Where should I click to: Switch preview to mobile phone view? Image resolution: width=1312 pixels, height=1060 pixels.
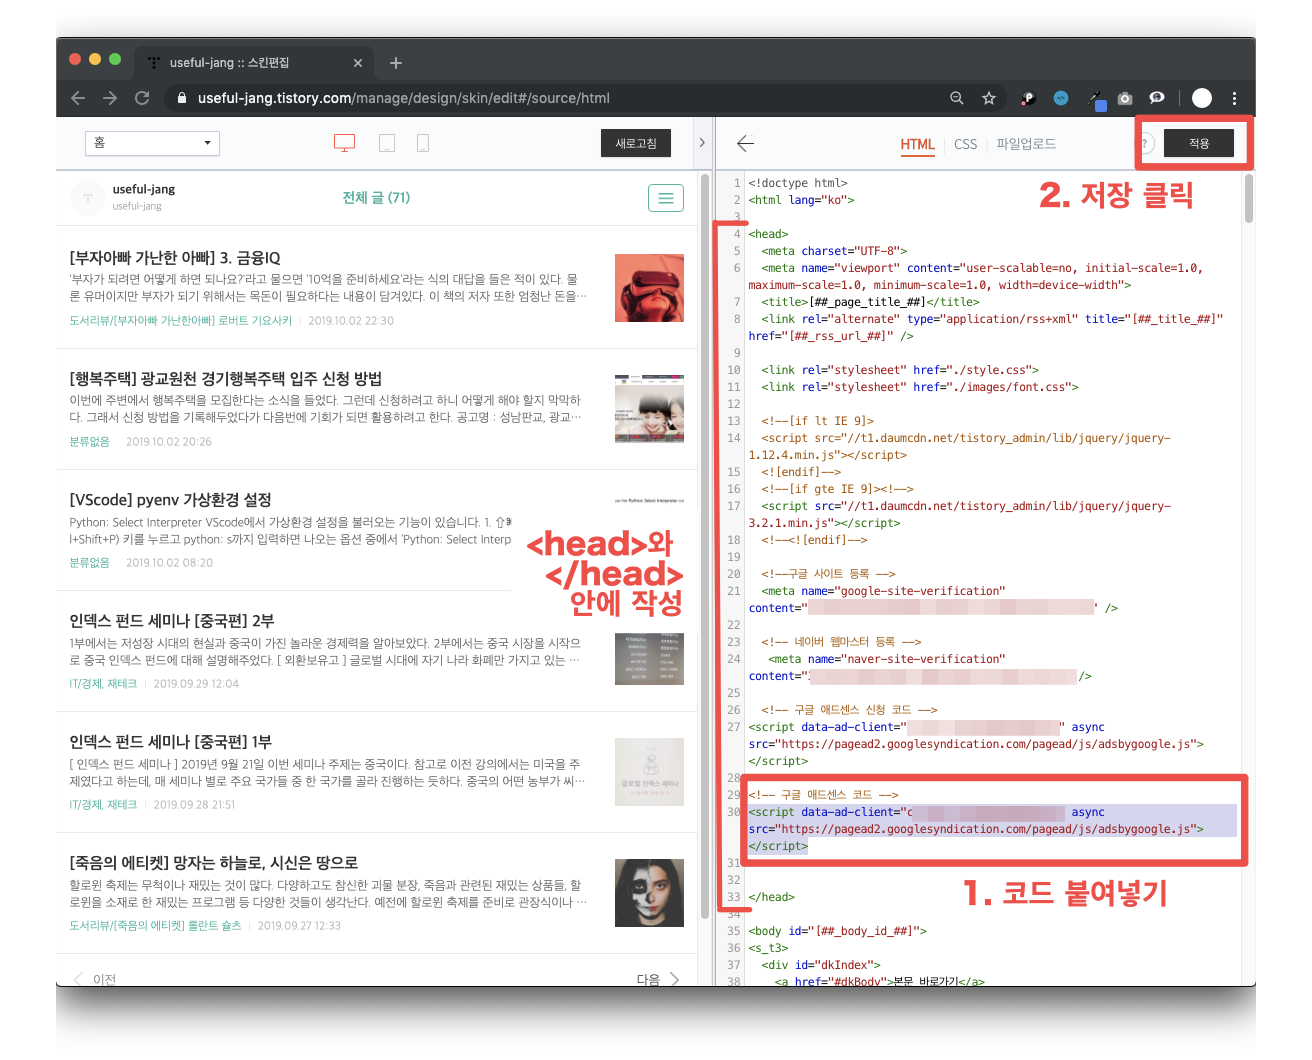pyautogui.click(x=423, y=143)
